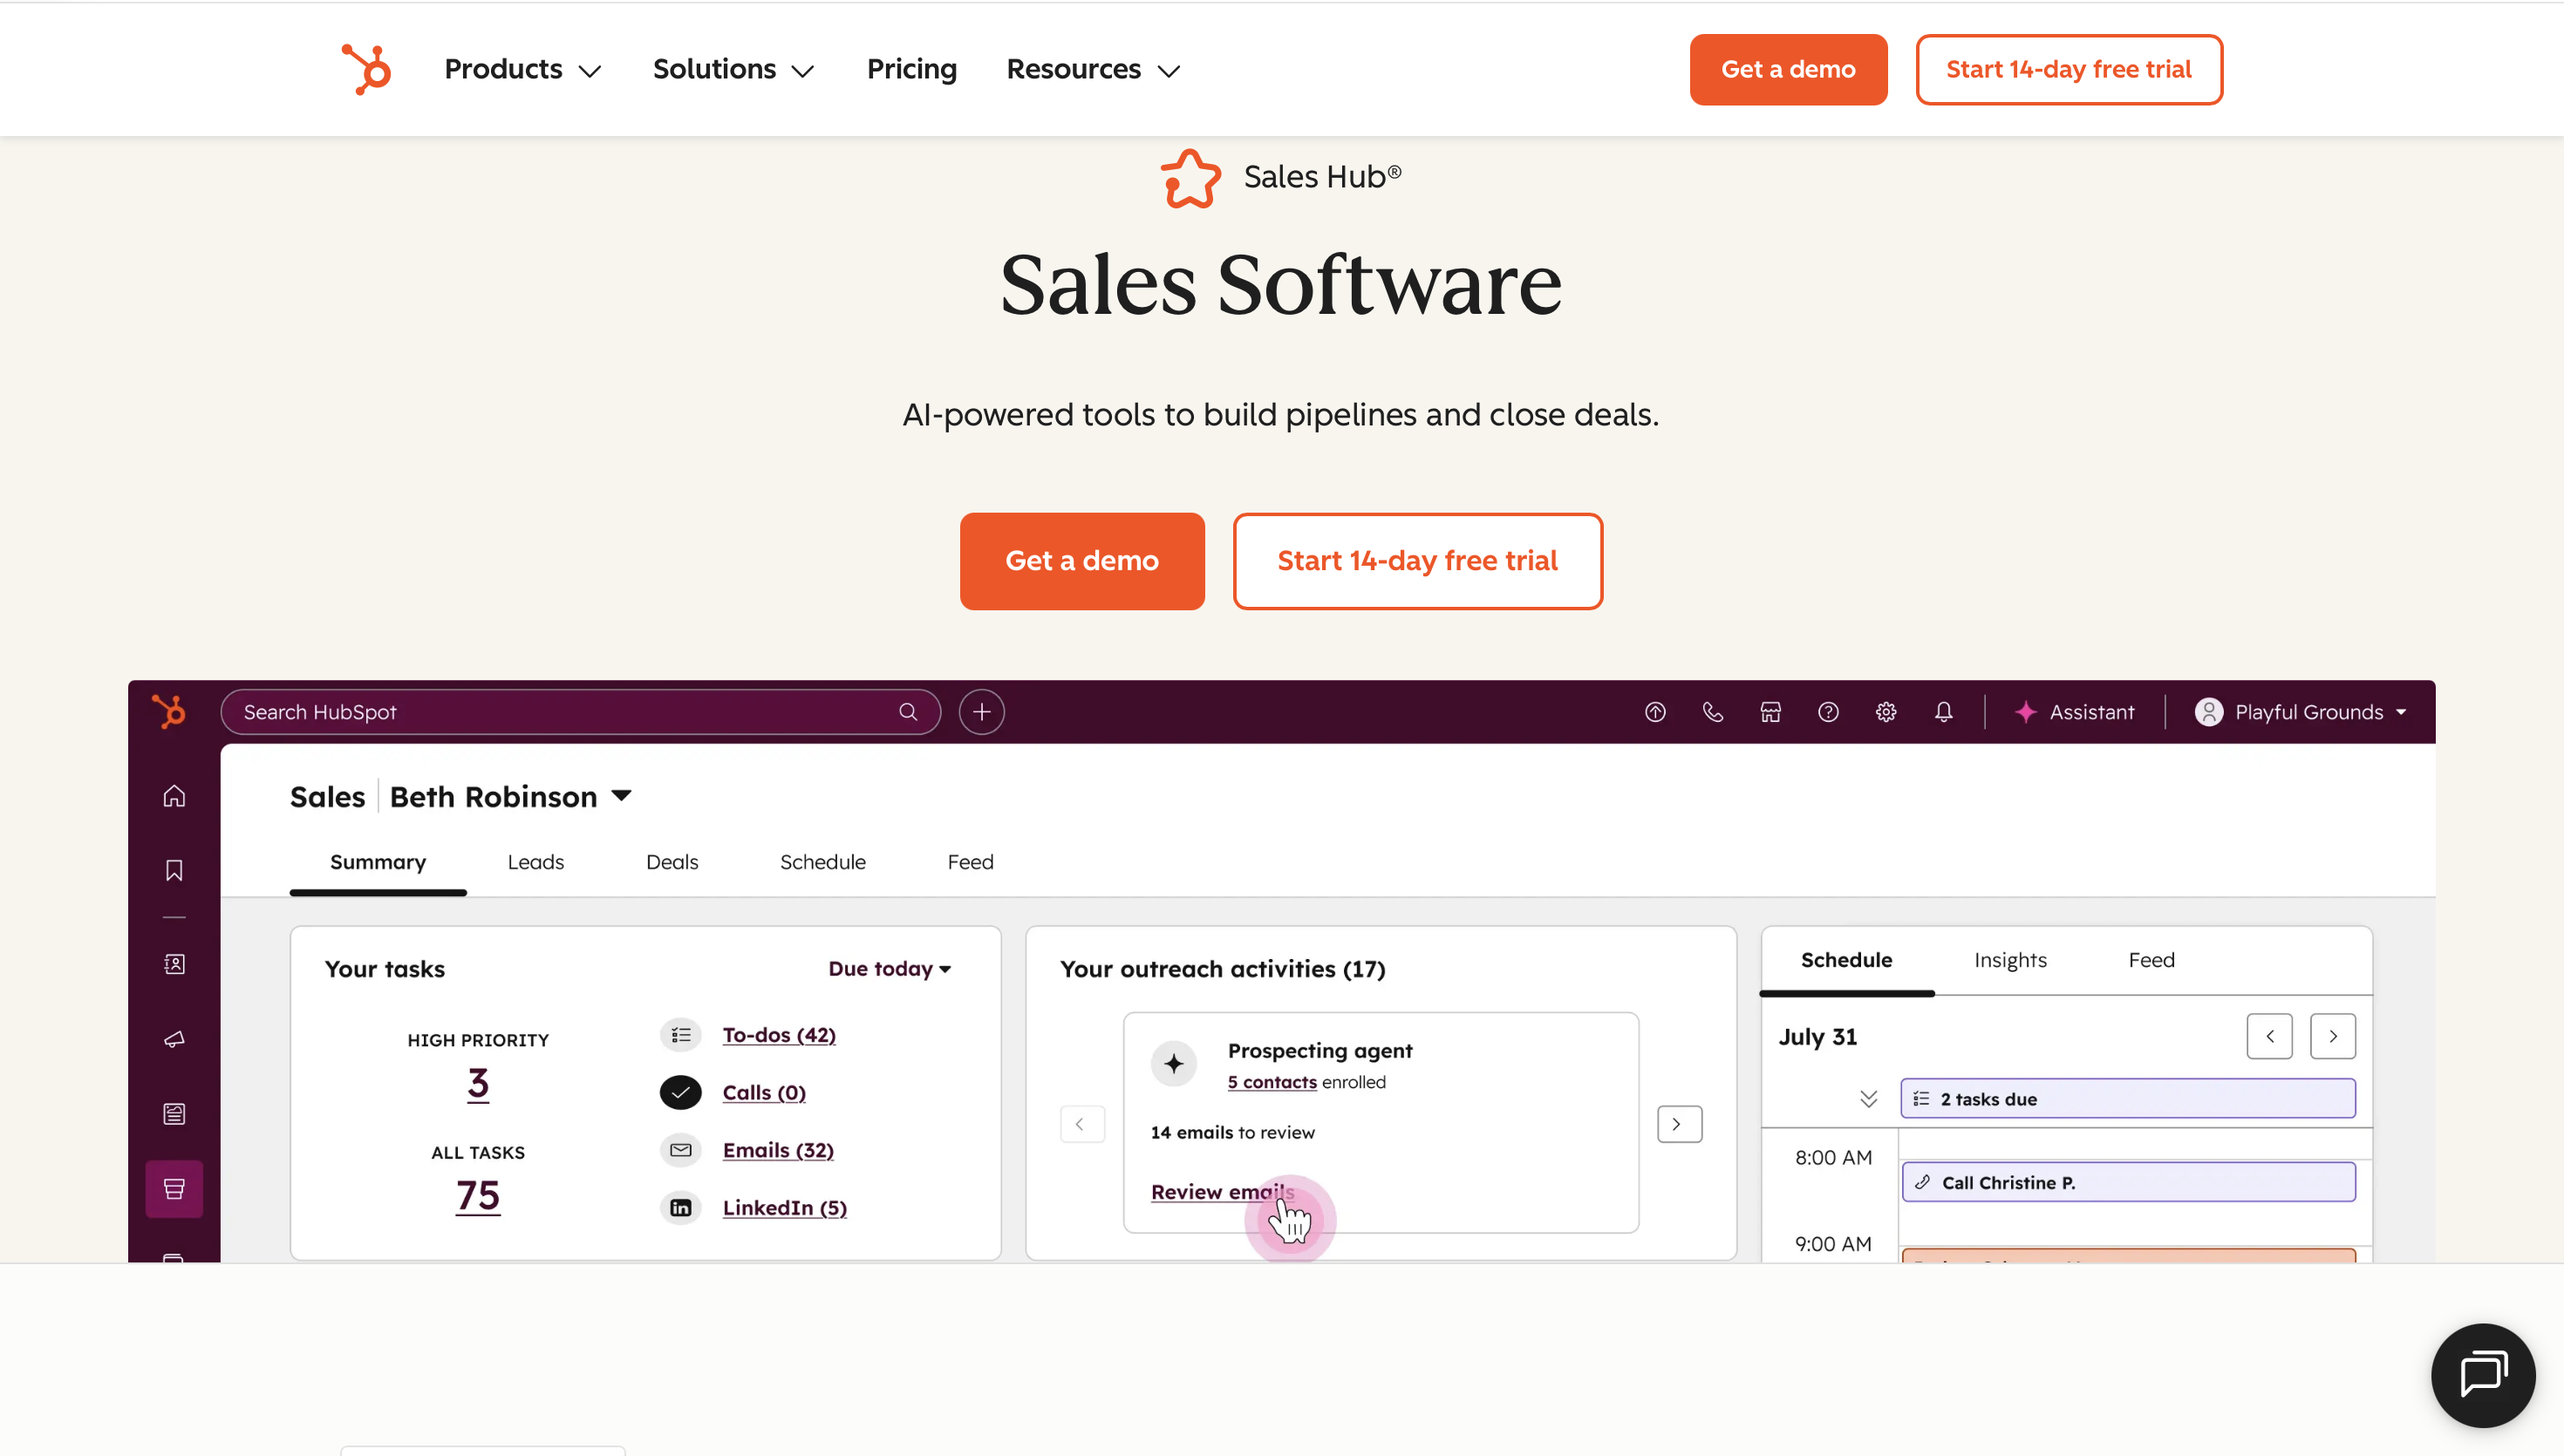Click the Home icon in the sidebar
This screenshot has width=2564, height=1456.
coord(174,796)
